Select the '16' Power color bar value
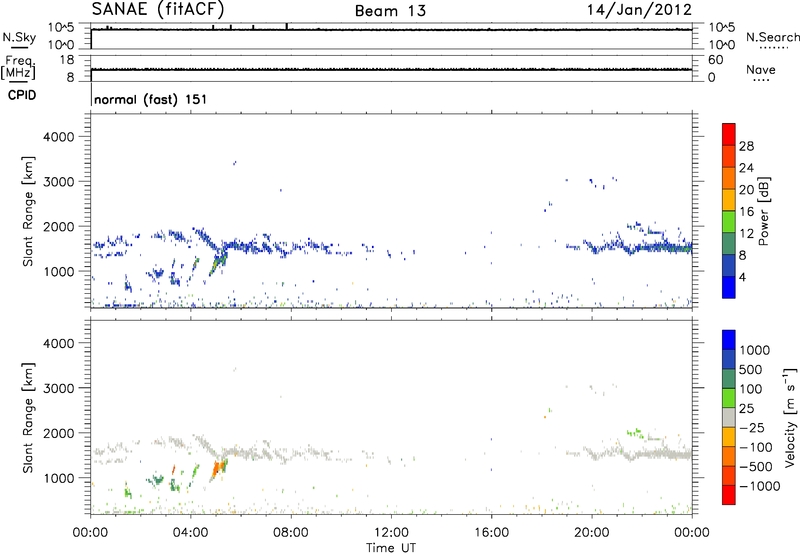This screenshot has height=554, width=800. click(746, 212)
